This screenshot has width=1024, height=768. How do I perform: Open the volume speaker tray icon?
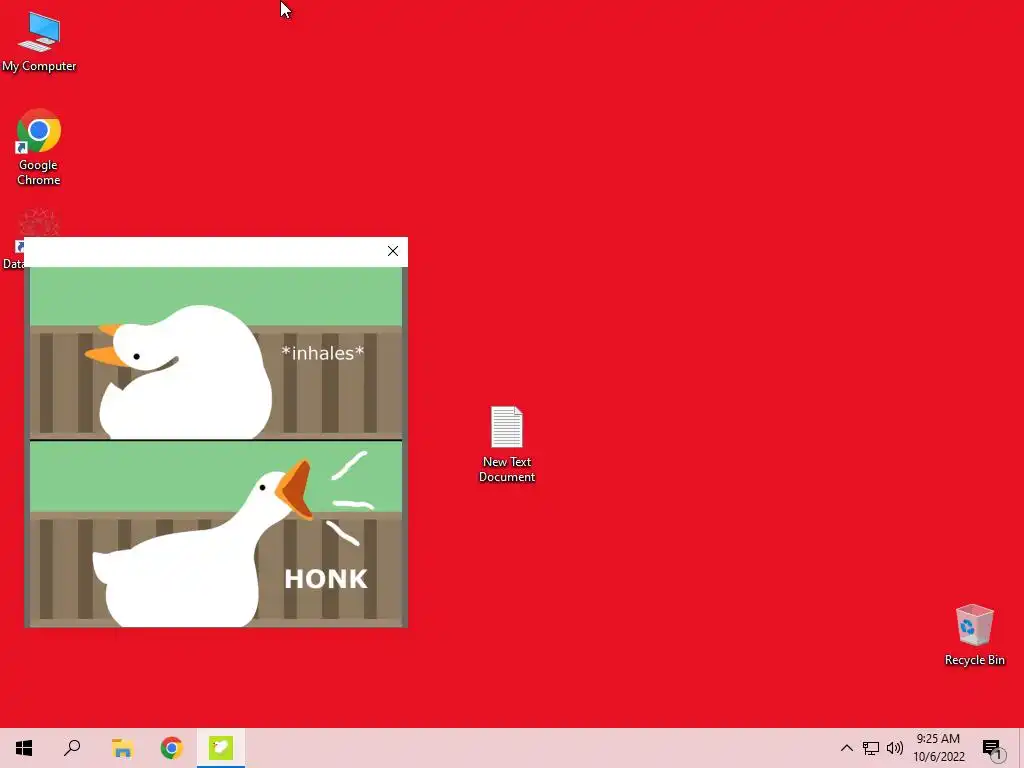coord(895,748)
